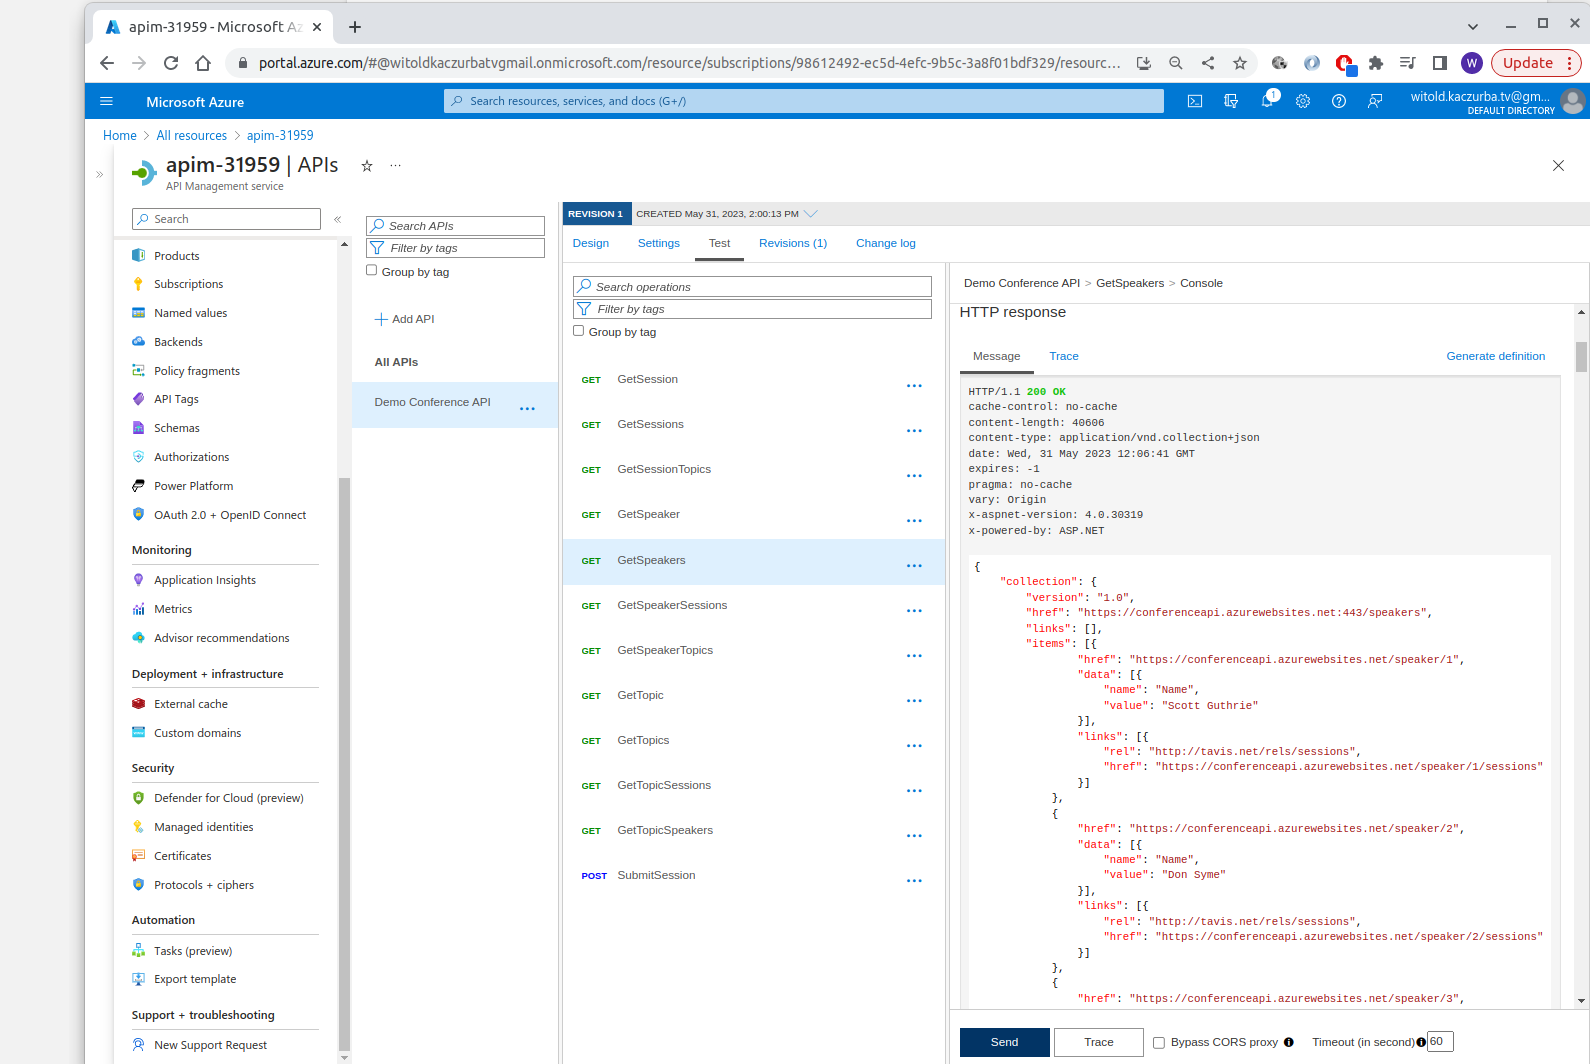Open context menu for Demo Conference API

(x=527, y=408)
